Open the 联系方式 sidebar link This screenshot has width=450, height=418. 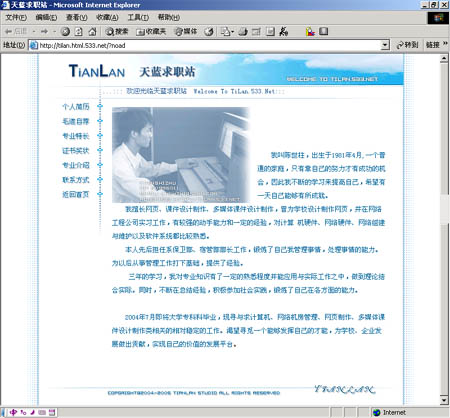pyautogui.click(x=76, y=180)
